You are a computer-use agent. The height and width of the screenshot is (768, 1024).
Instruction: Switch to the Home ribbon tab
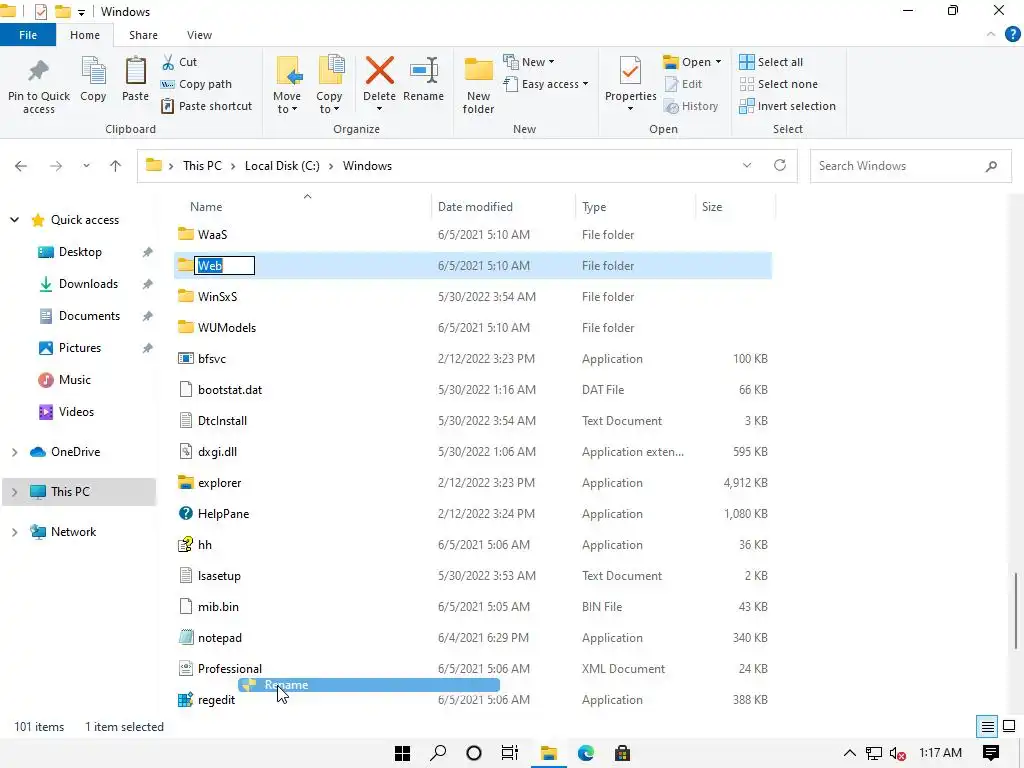click(85, 35)
